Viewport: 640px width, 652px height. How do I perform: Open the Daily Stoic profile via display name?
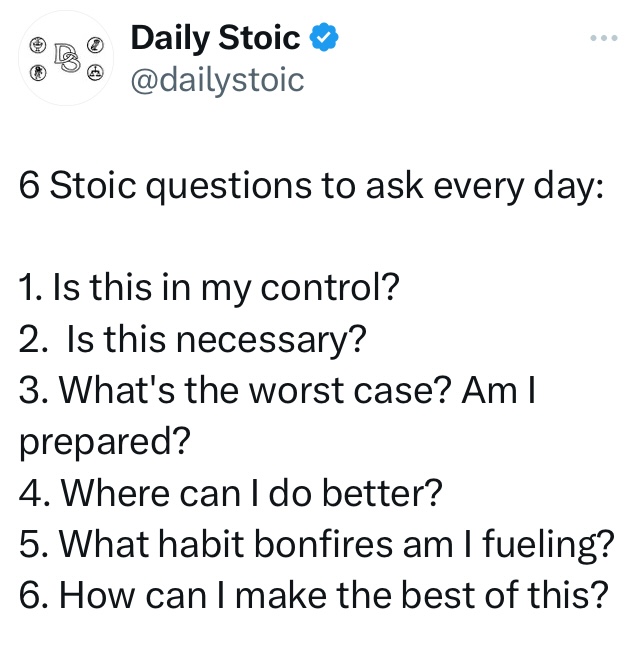point(215,38)
